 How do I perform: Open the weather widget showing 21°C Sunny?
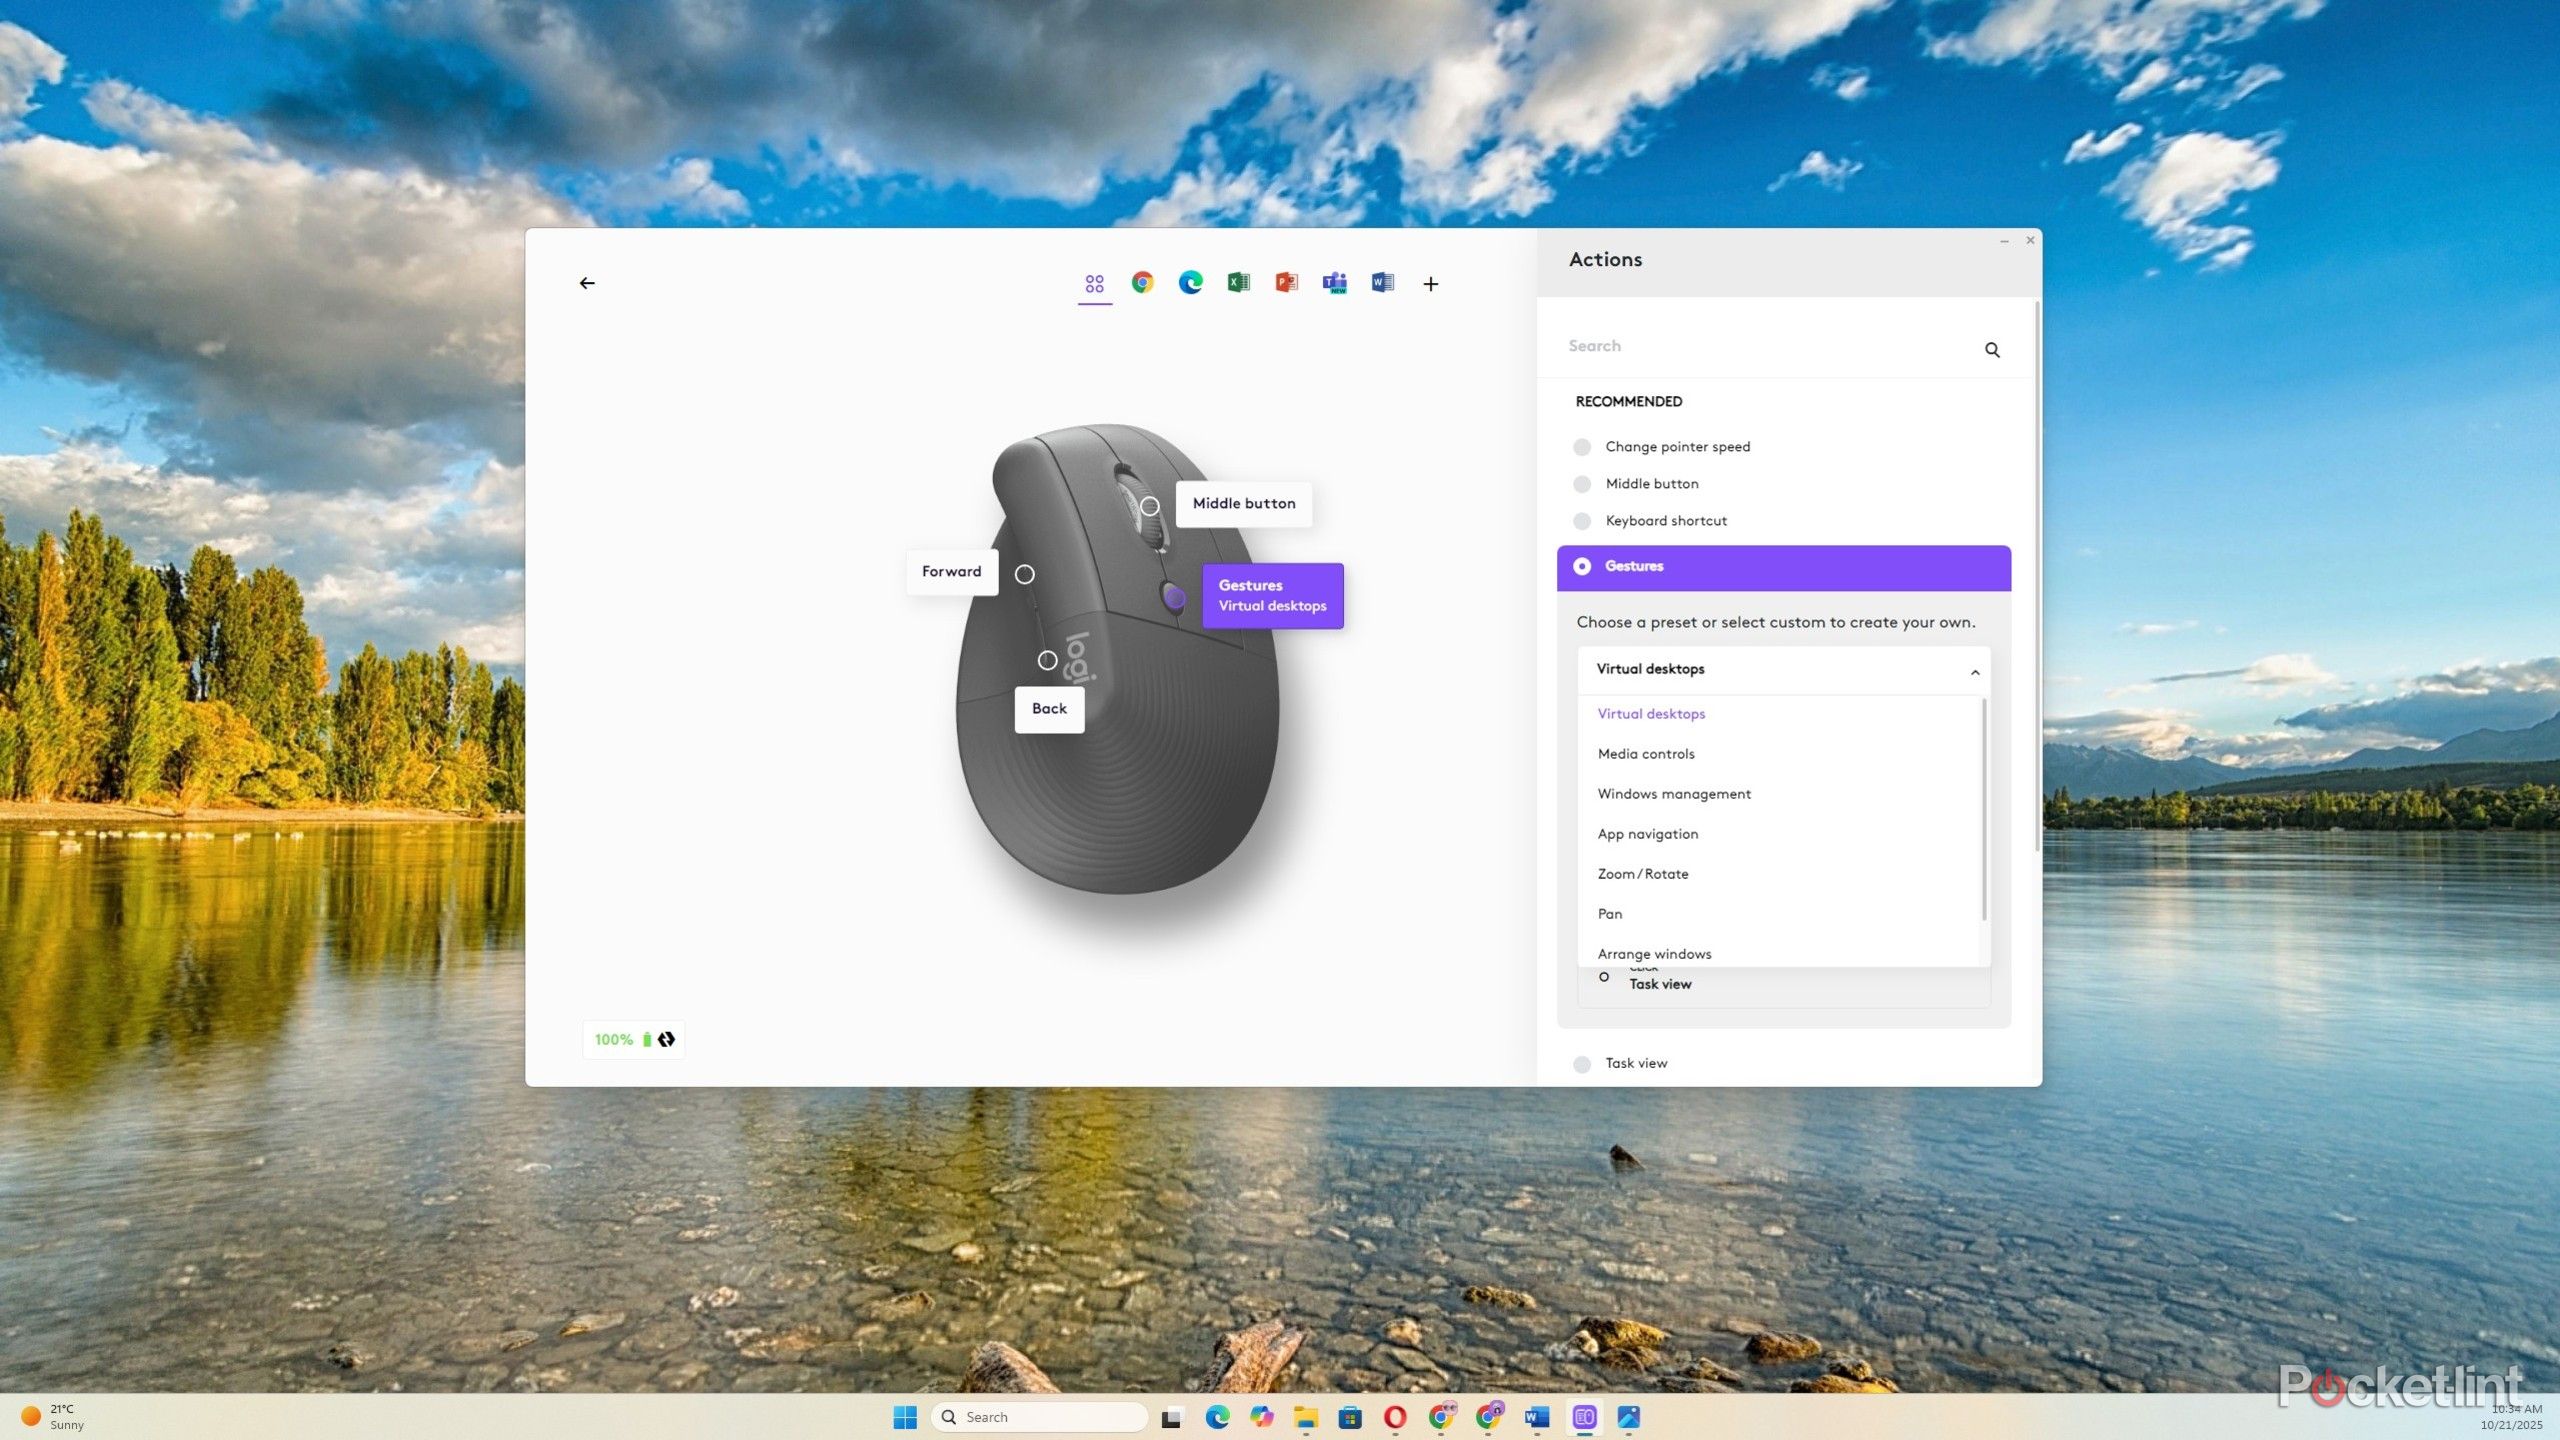click(53, 1416)
